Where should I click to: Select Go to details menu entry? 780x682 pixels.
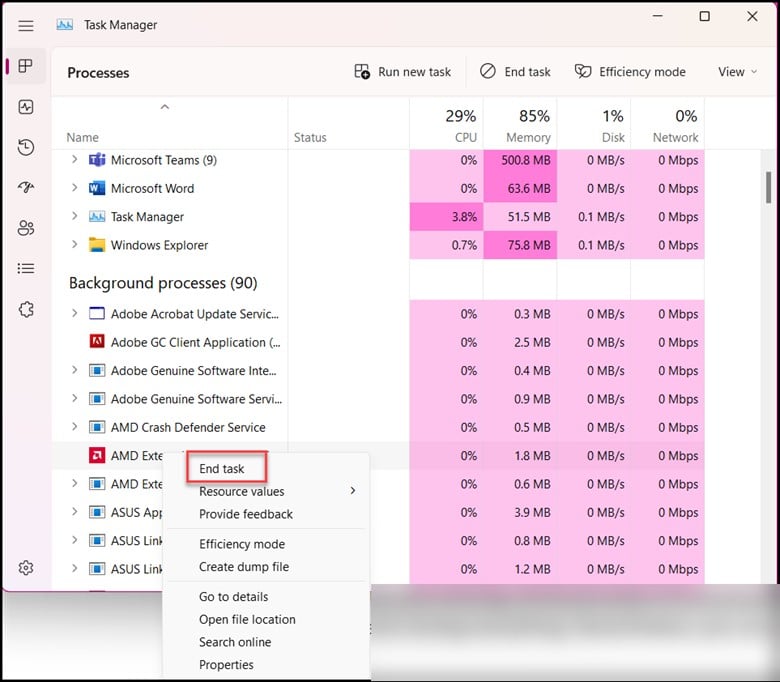pos(233,597)
